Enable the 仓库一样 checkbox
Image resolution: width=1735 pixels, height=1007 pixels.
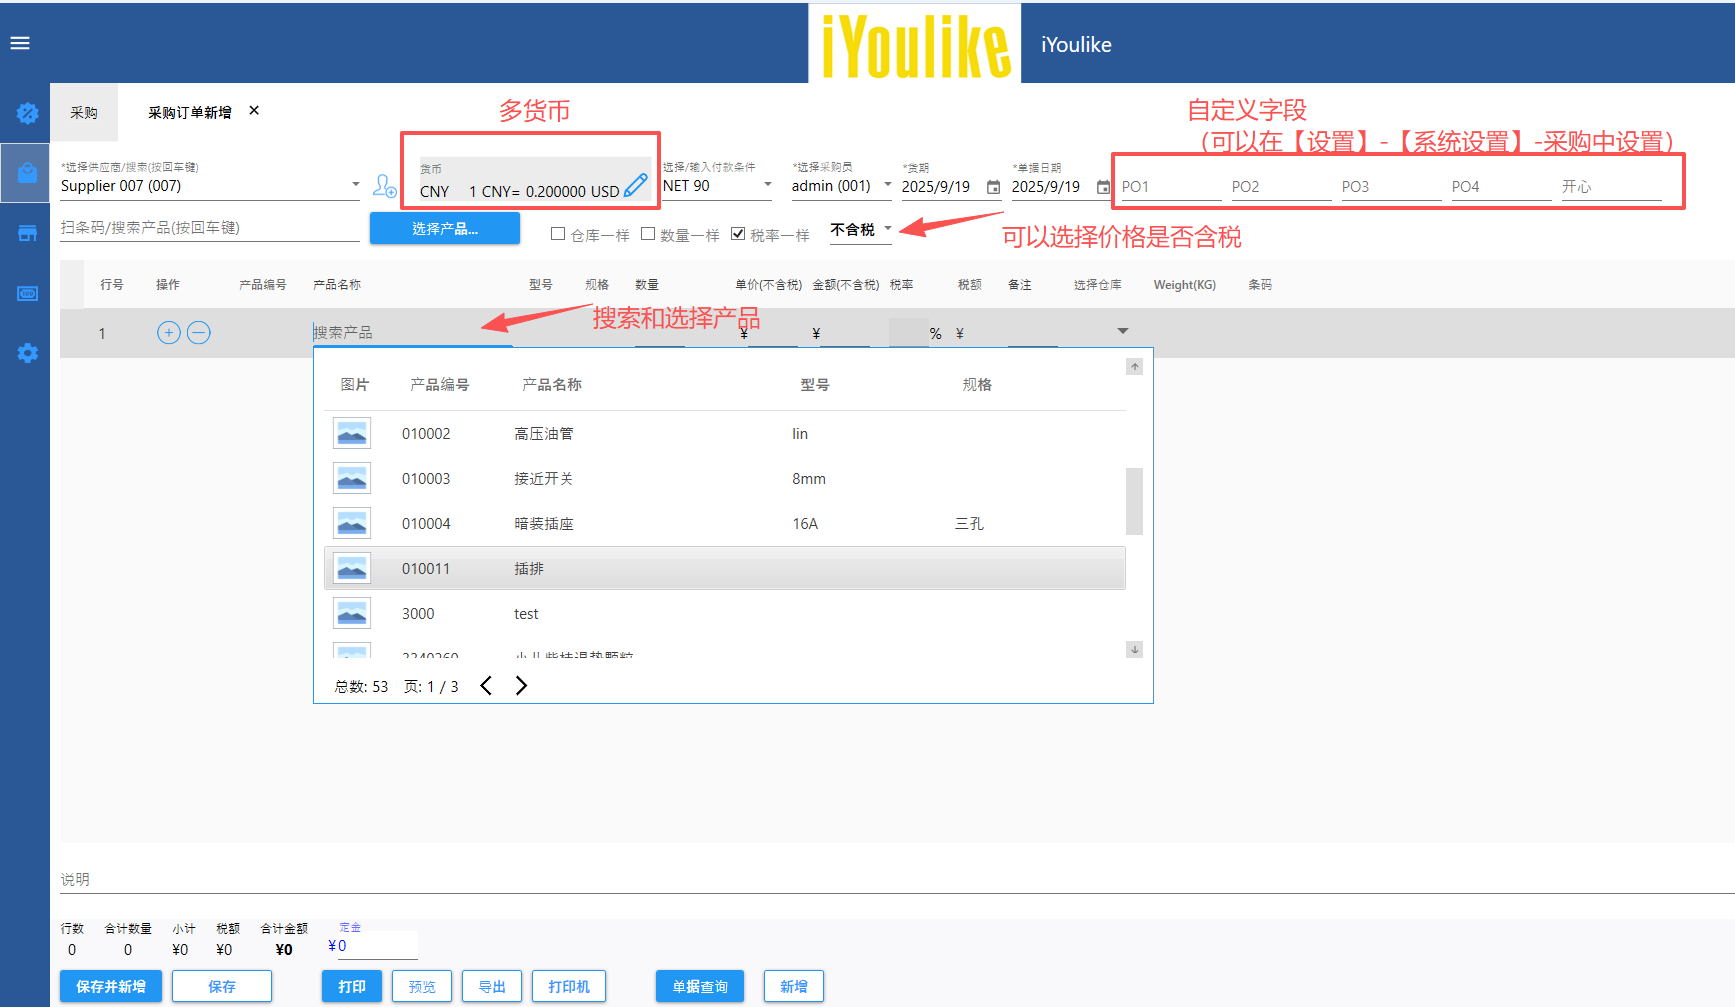558,234
